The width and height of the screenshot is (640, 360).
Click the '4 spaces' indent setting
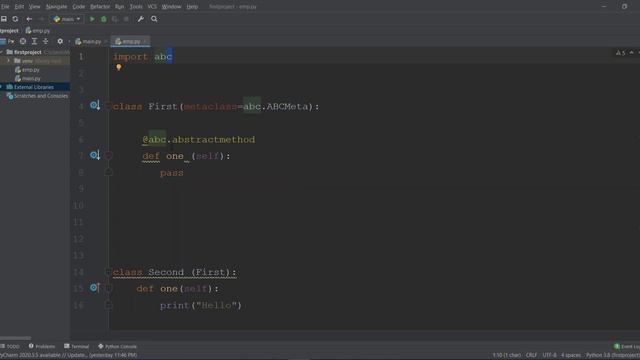pos(571,355)
